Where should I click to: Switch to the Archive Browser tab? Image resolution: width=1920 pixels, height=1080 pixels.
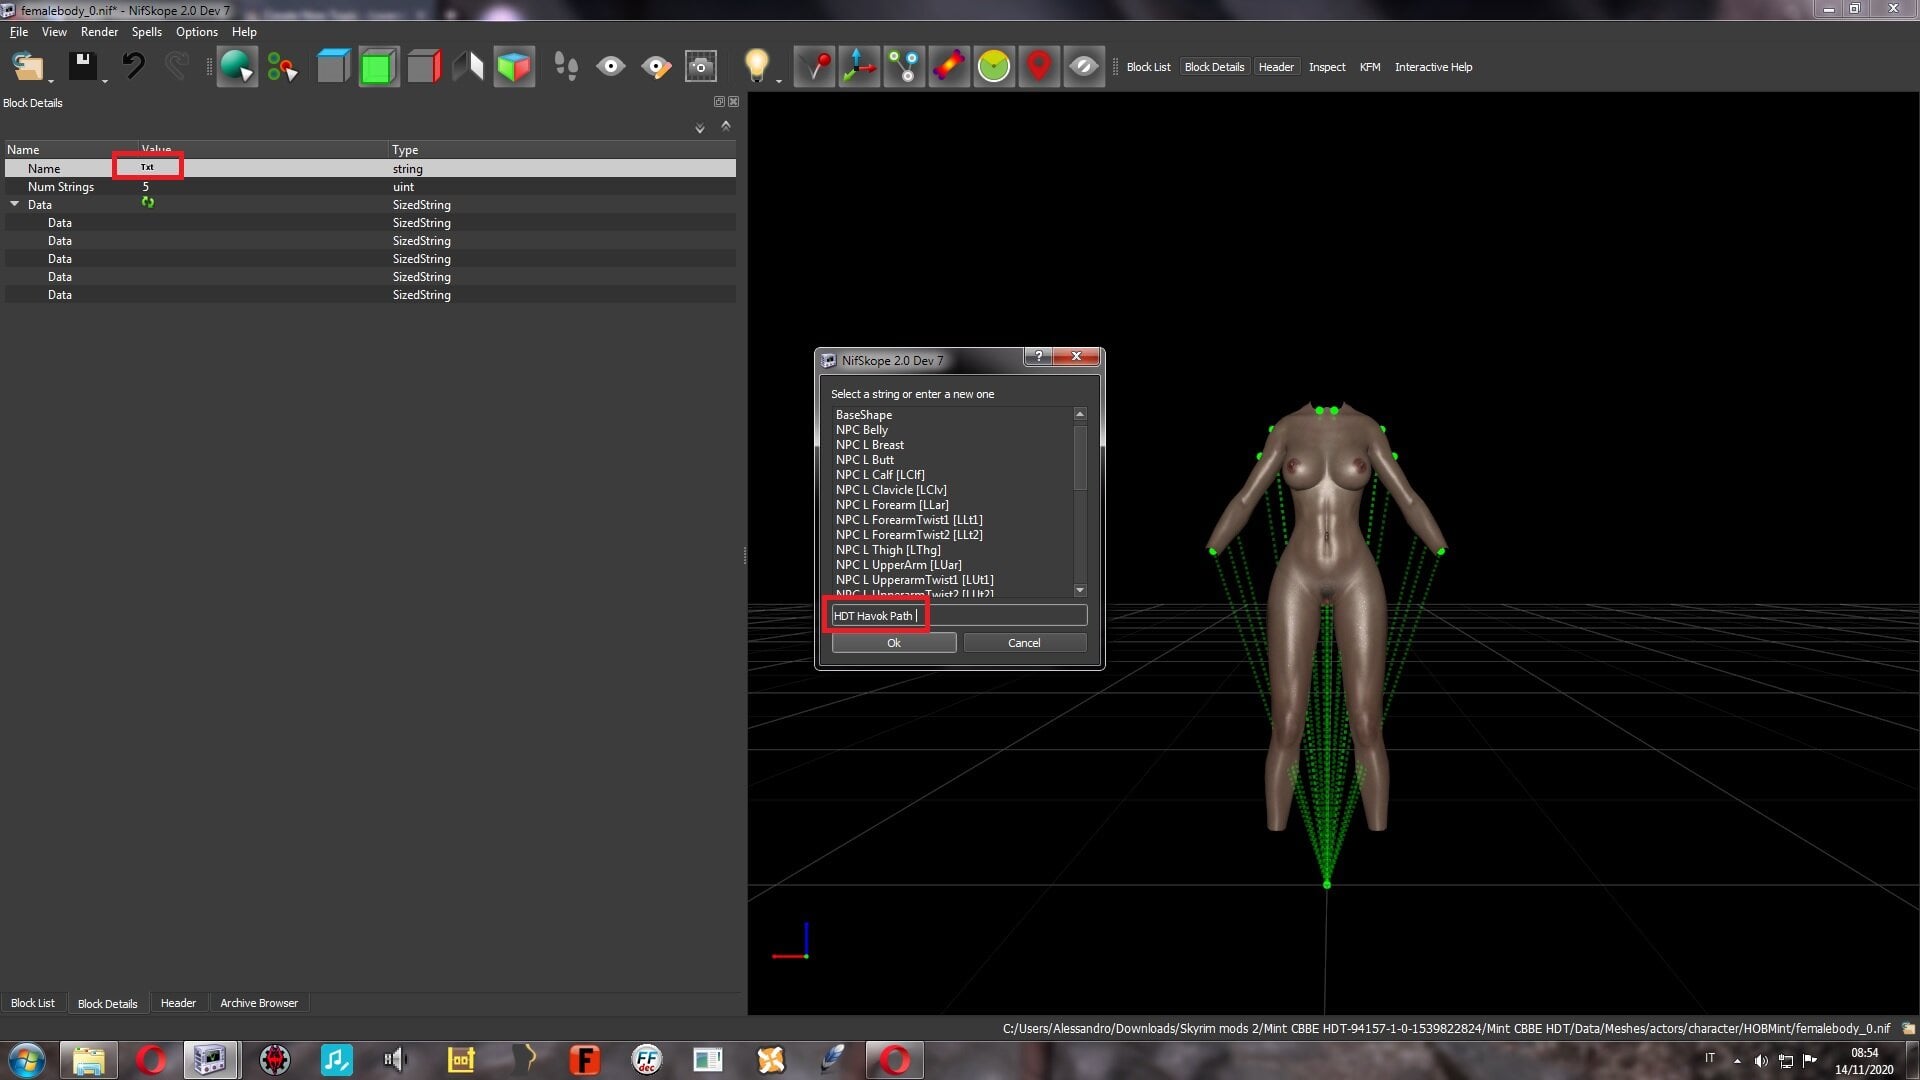tap(259, 1003)
